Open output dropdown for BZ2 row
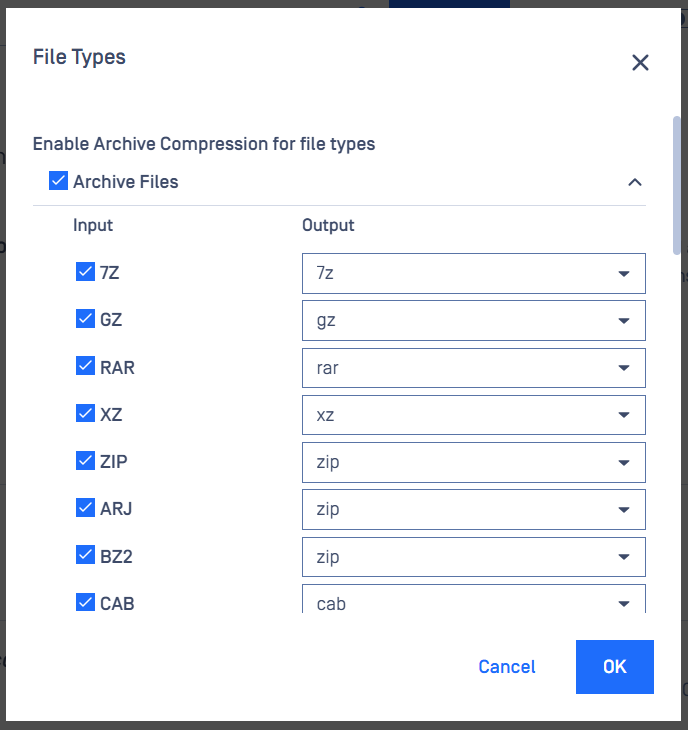This screenshot has width=688, height=730. click(473, 557)
